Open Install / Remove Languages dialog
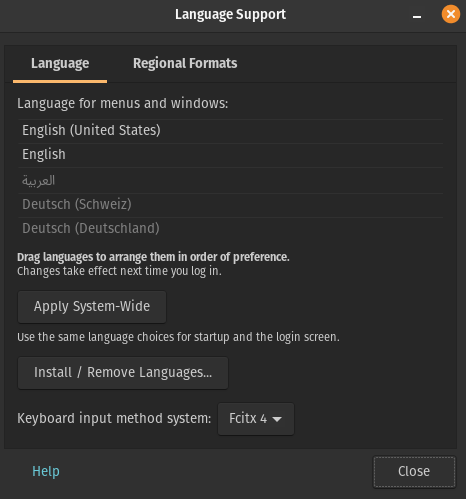Image resolution: width=466 pixels, height=499 pixels. 123,373
